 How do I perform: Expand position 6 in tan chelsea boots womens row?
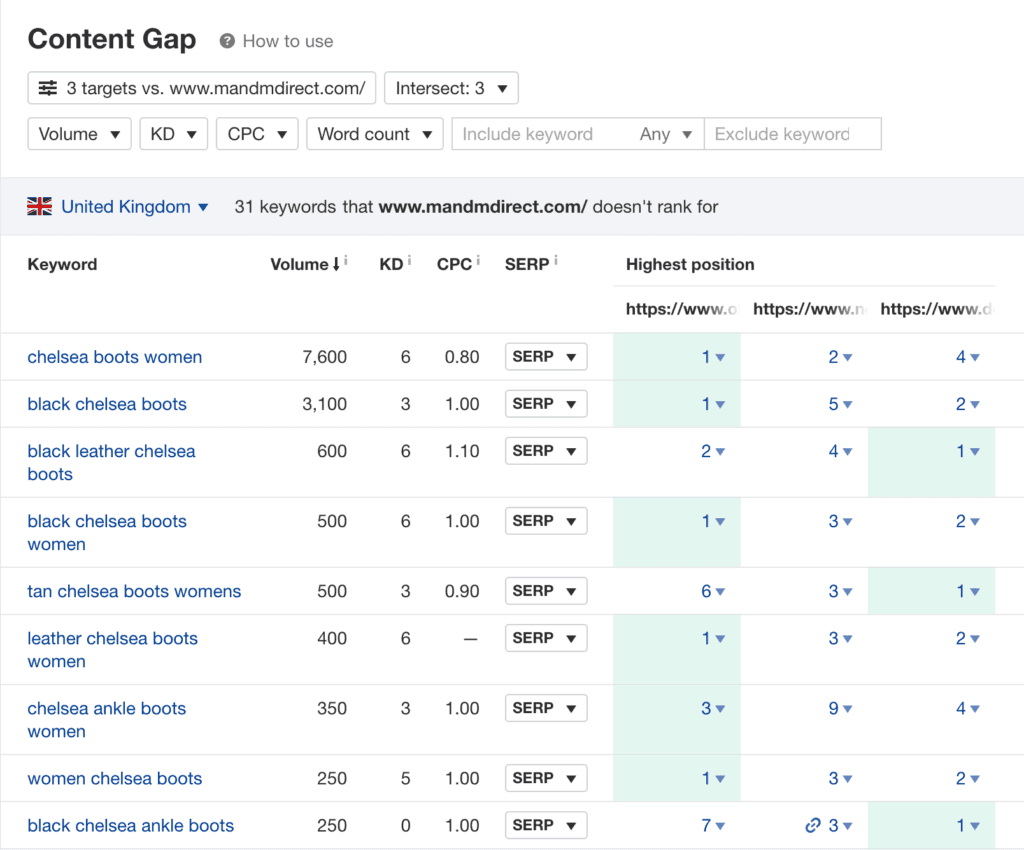coord(713,591)
